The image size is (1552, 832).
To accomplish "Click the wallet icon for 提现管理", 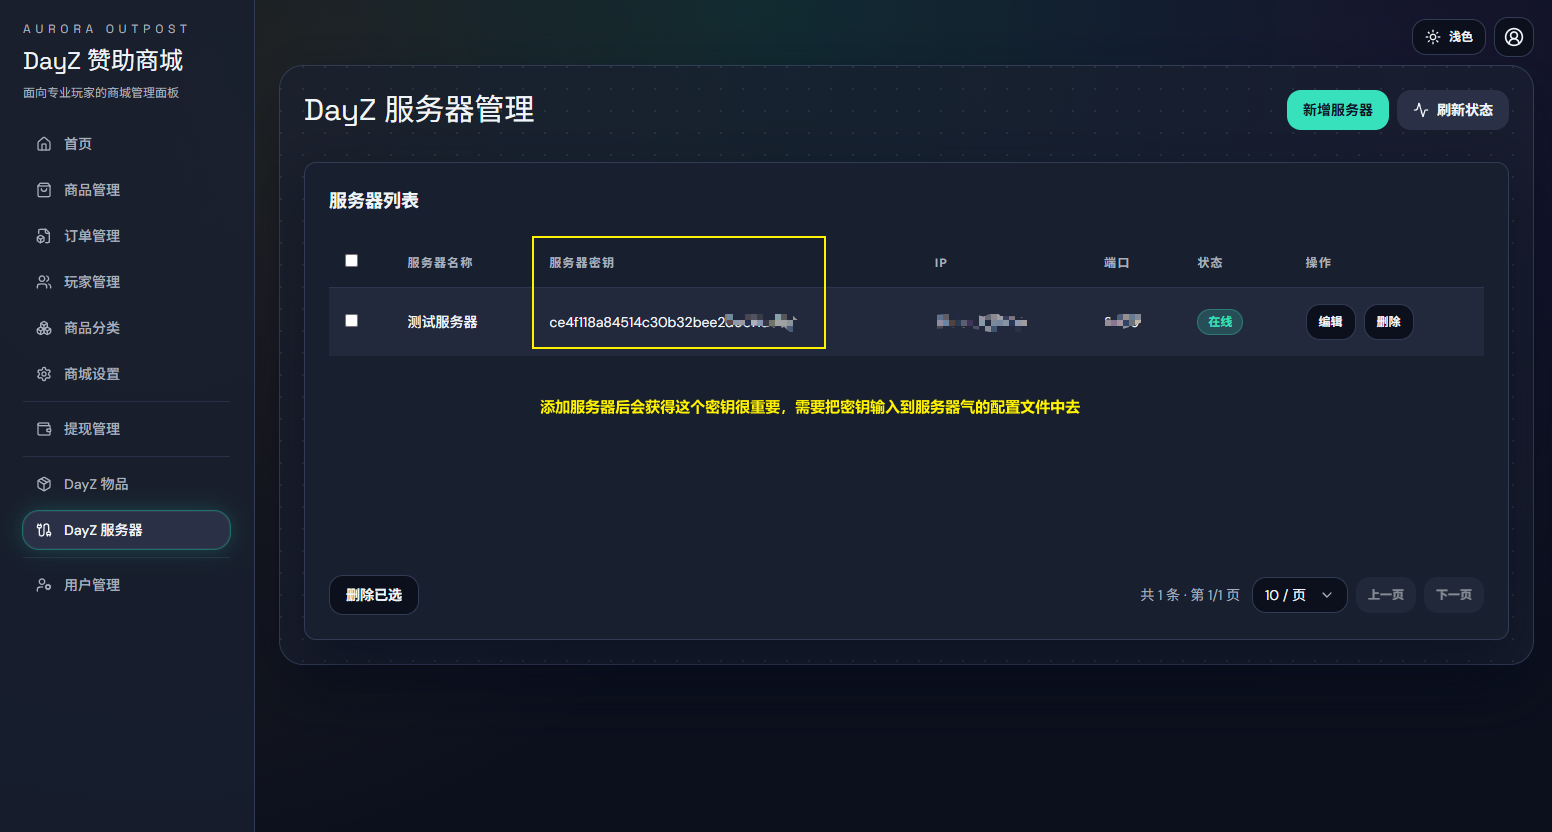I will coord(44,429).
